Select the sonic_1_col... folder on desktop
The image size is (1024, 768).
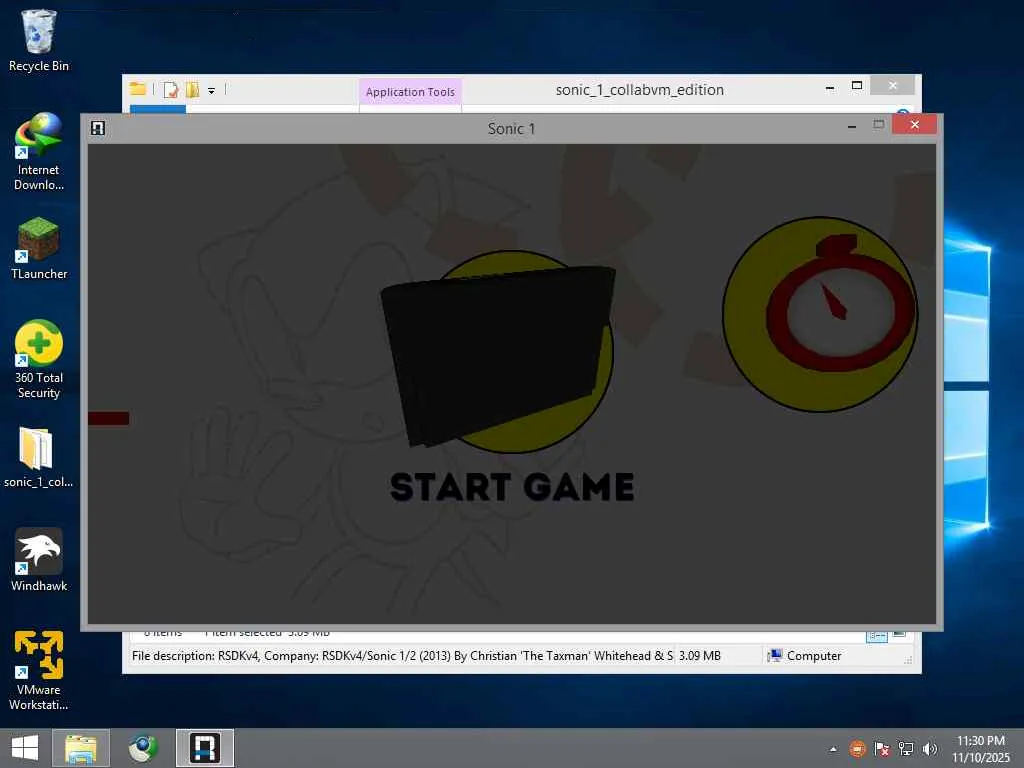pos(39,457)
